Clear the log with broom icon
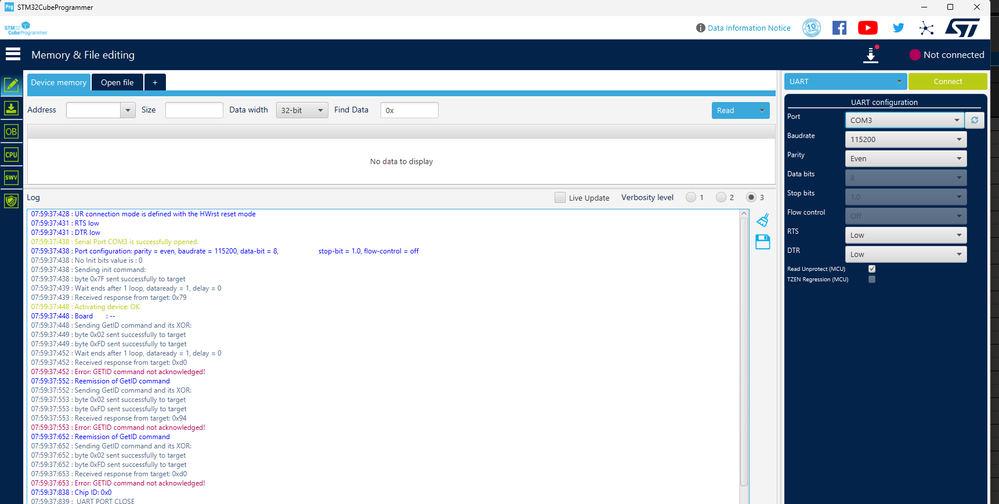The width and height of the screenshot is (999, 504). tap(763, 220)
